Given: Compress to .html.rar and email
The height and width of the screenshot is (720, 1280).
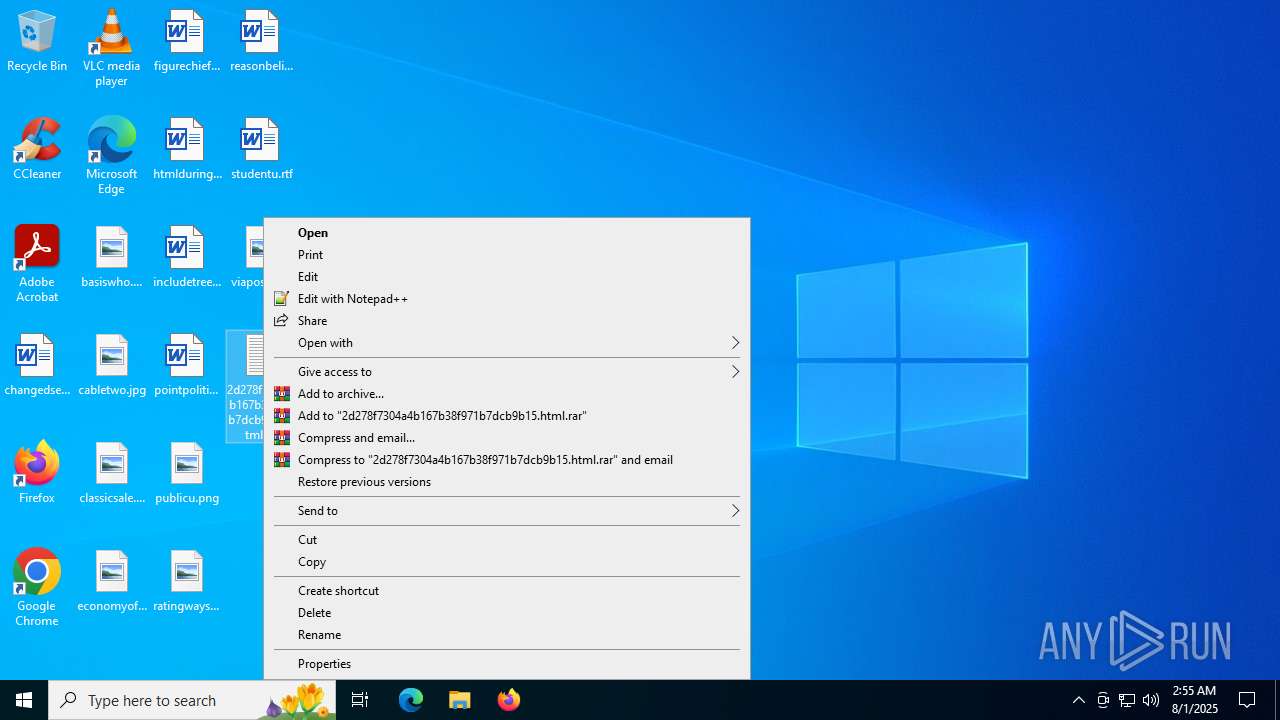Looking at the screenshot, I should click(x=507, y=460).
